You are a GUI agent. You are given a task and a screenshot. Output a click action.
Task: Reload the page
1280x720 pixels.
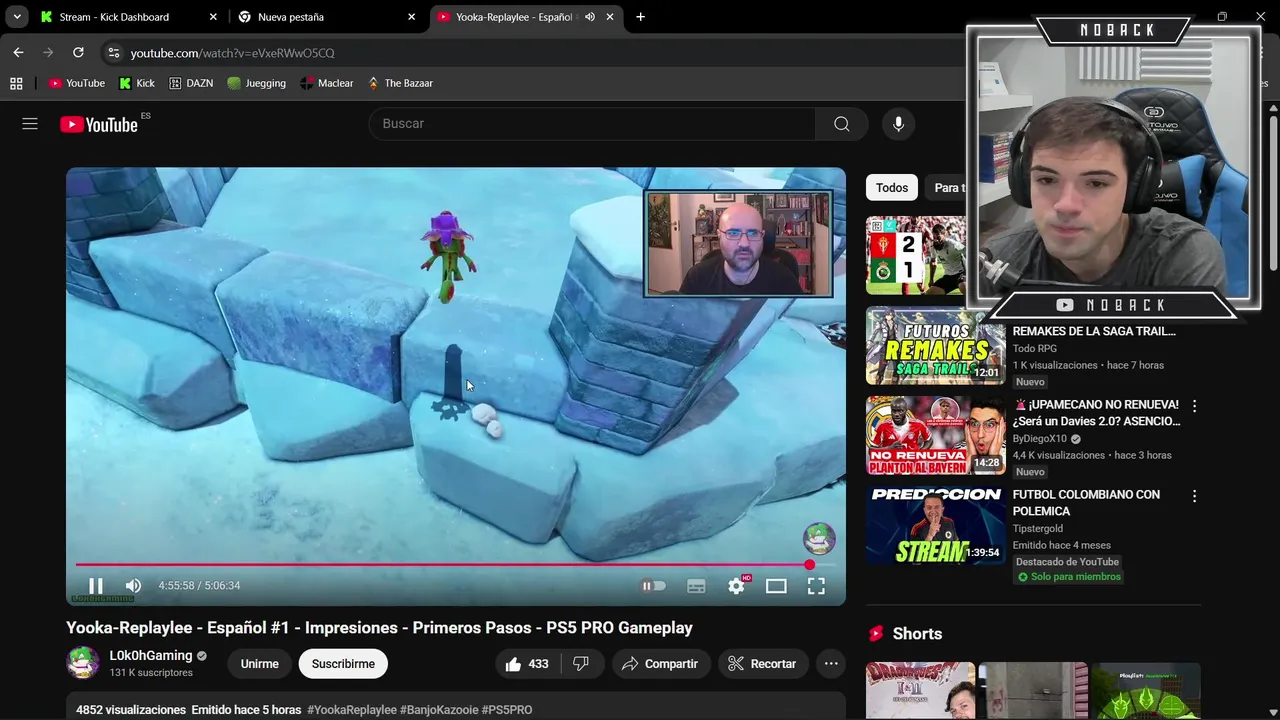click(78, 53)
